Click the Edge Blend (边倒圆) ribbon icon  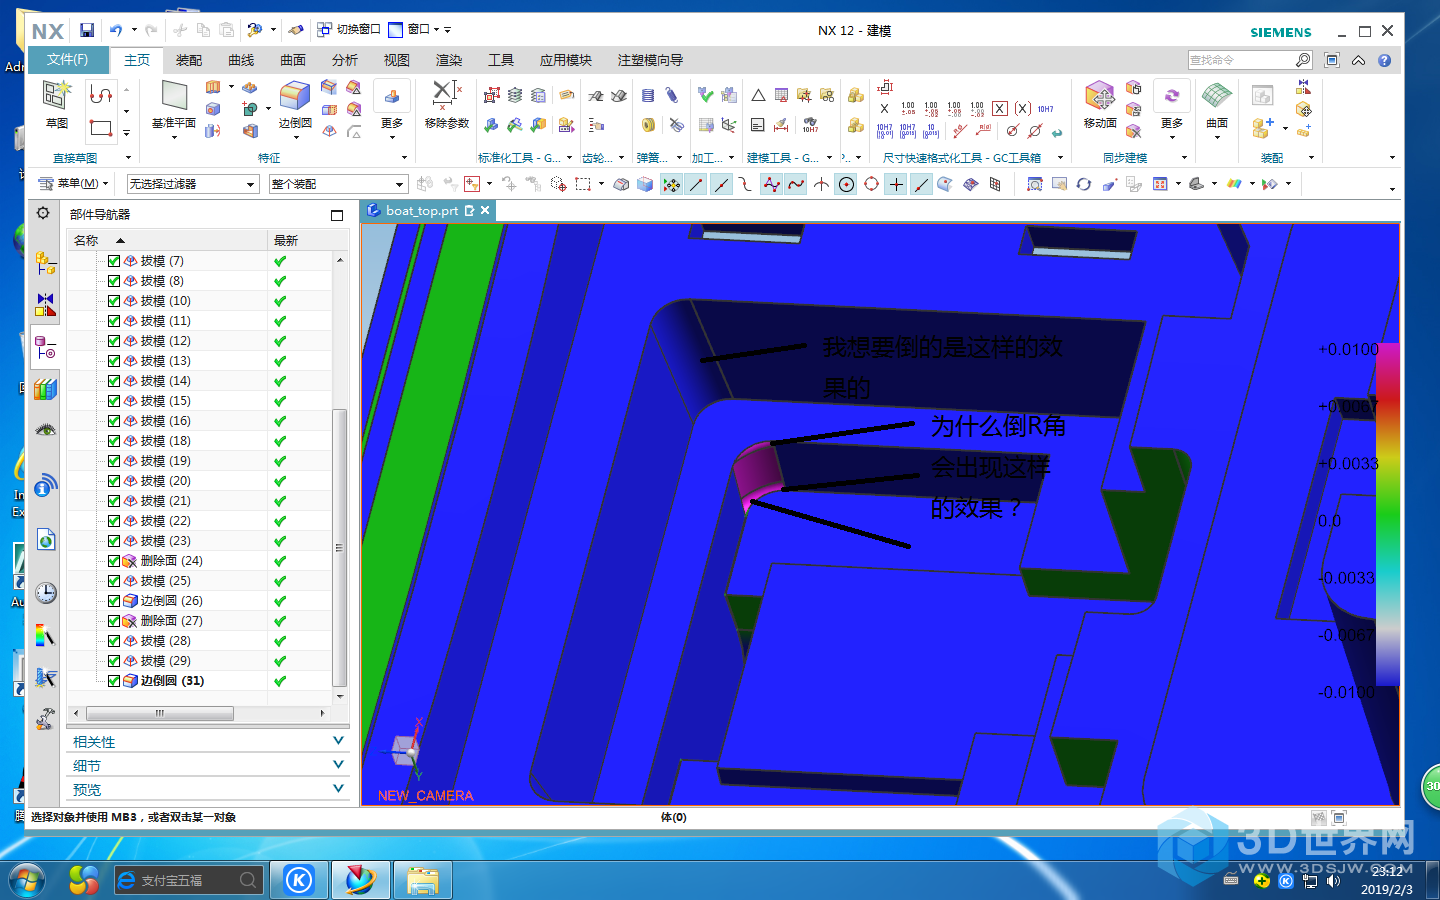pos(294,97)
